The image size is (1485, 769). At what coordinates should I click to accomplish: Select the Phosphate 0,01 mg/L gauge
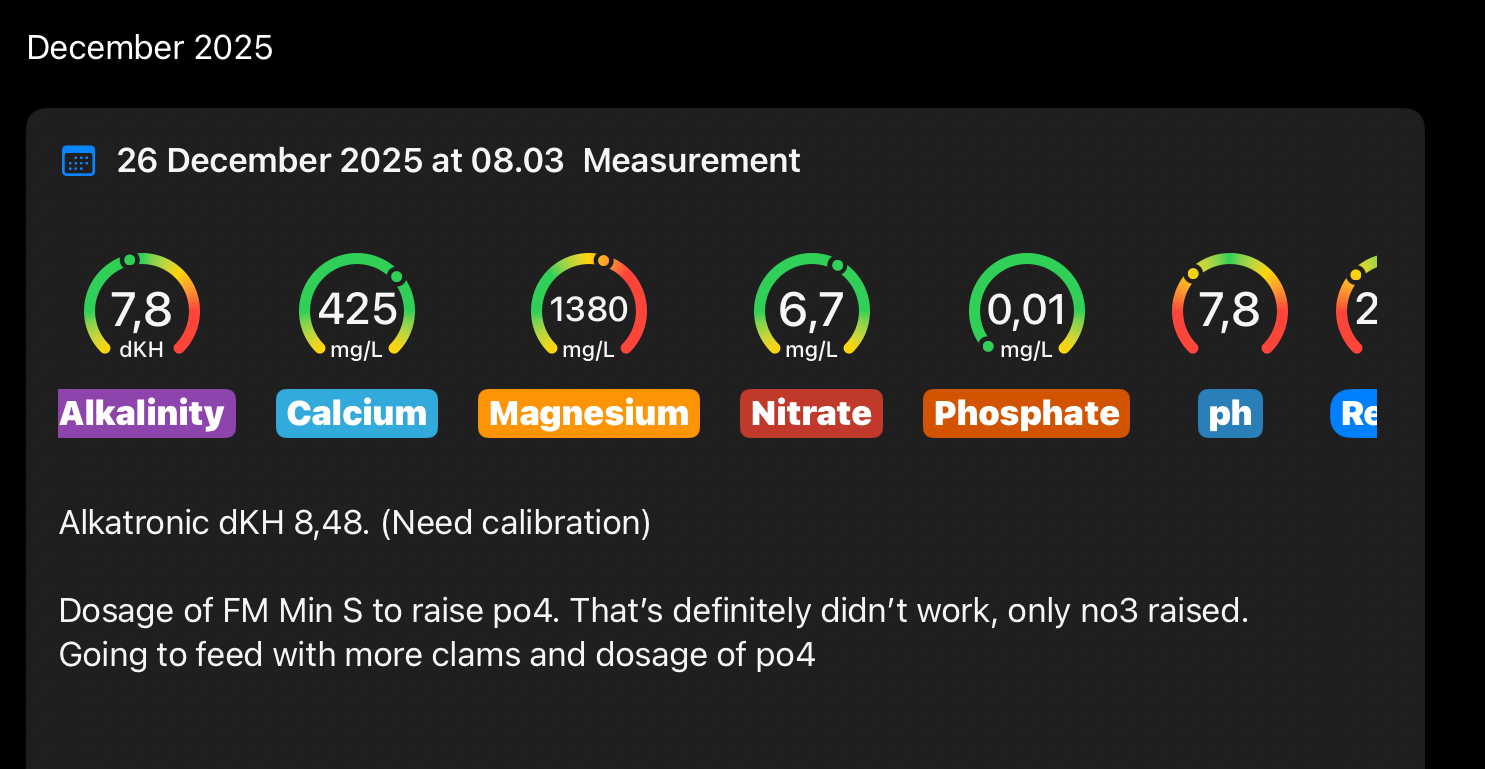click(x=1026, y=308)
